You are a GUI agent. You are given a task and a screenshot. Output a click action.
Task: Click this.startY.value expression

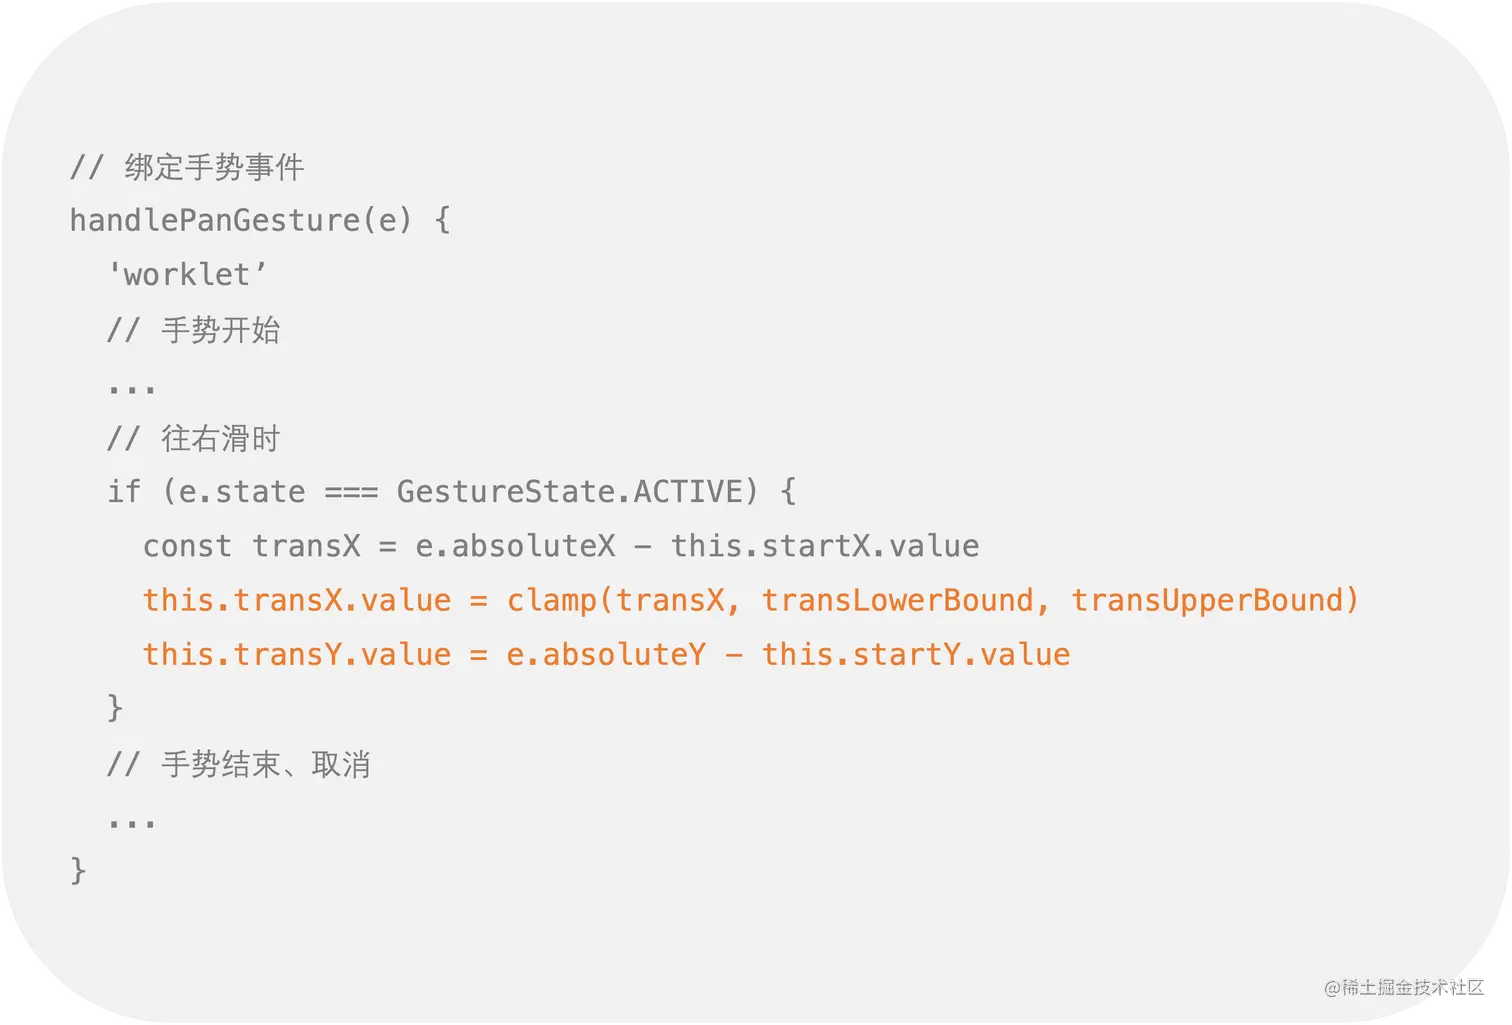pyautogui.click(x=916, y=654)
